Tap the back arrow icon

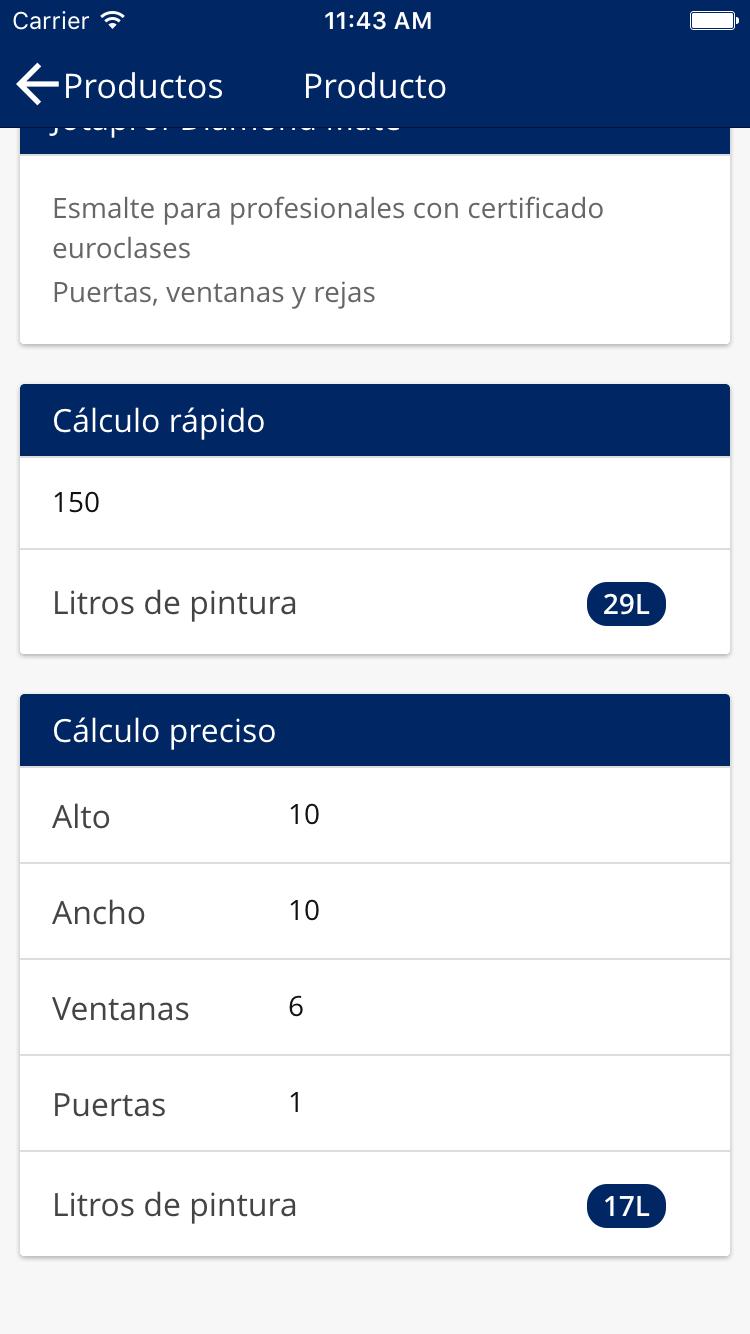37,85
